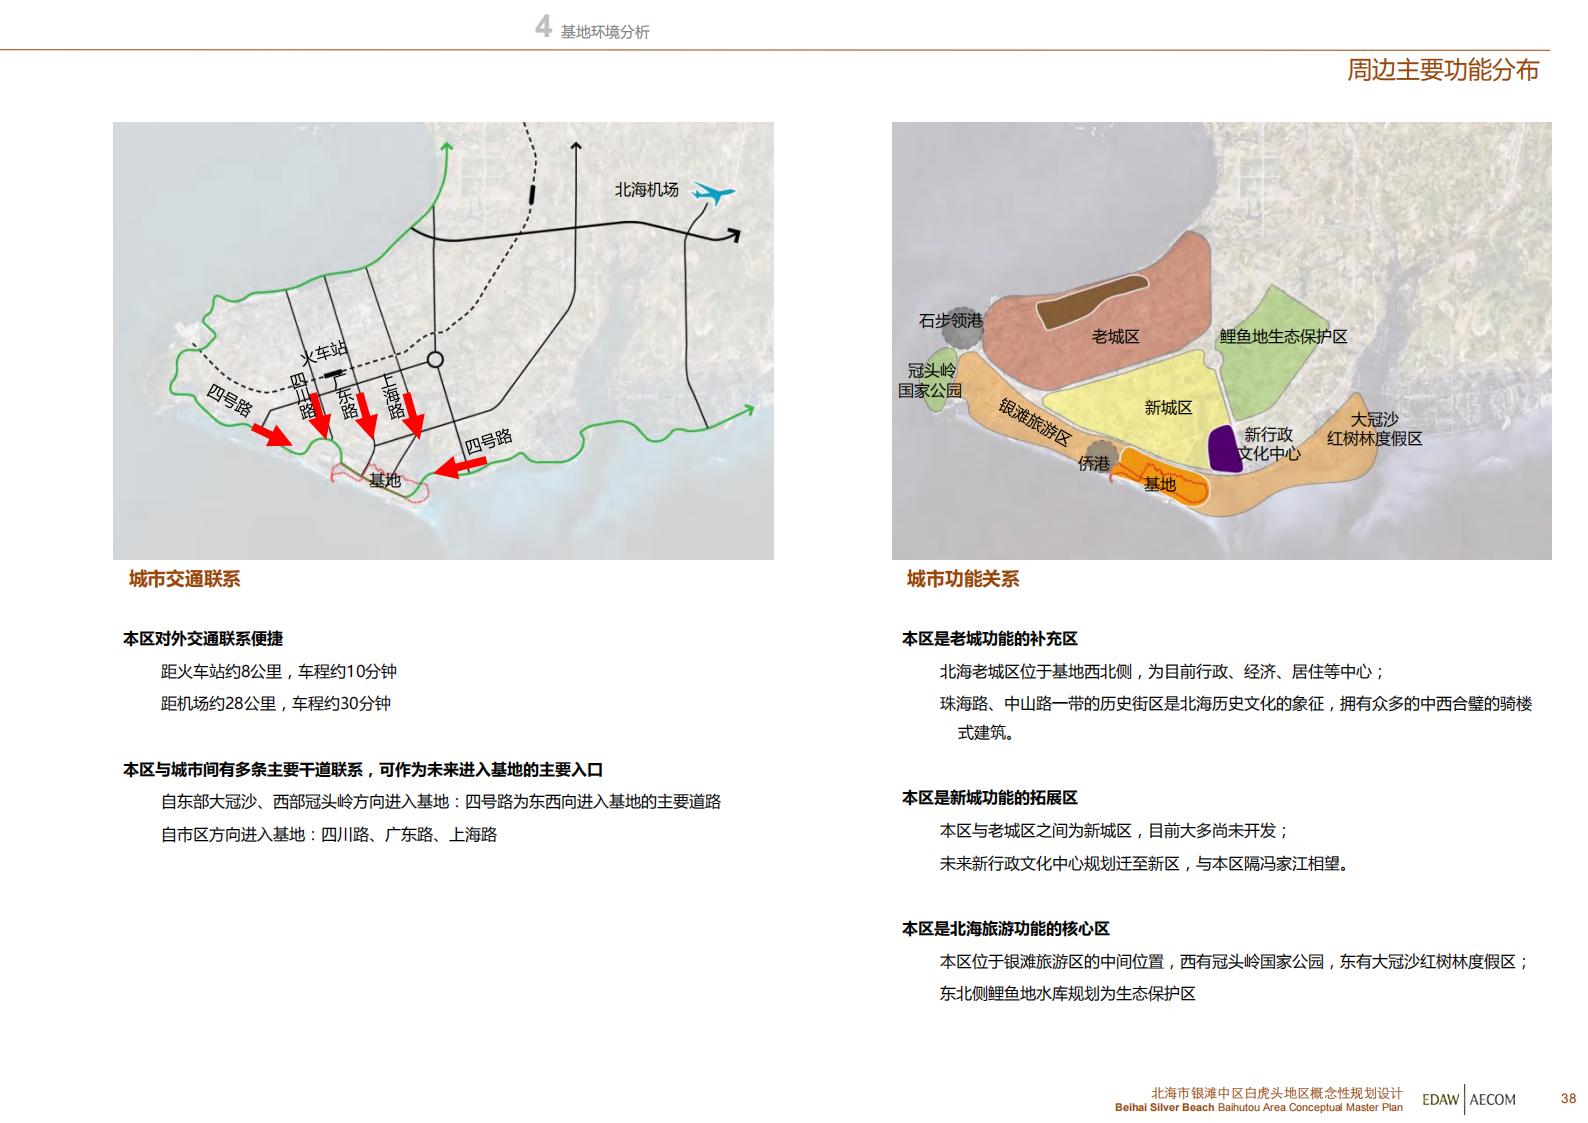Click the 侨港 label on the function map

click(1094, 463)
